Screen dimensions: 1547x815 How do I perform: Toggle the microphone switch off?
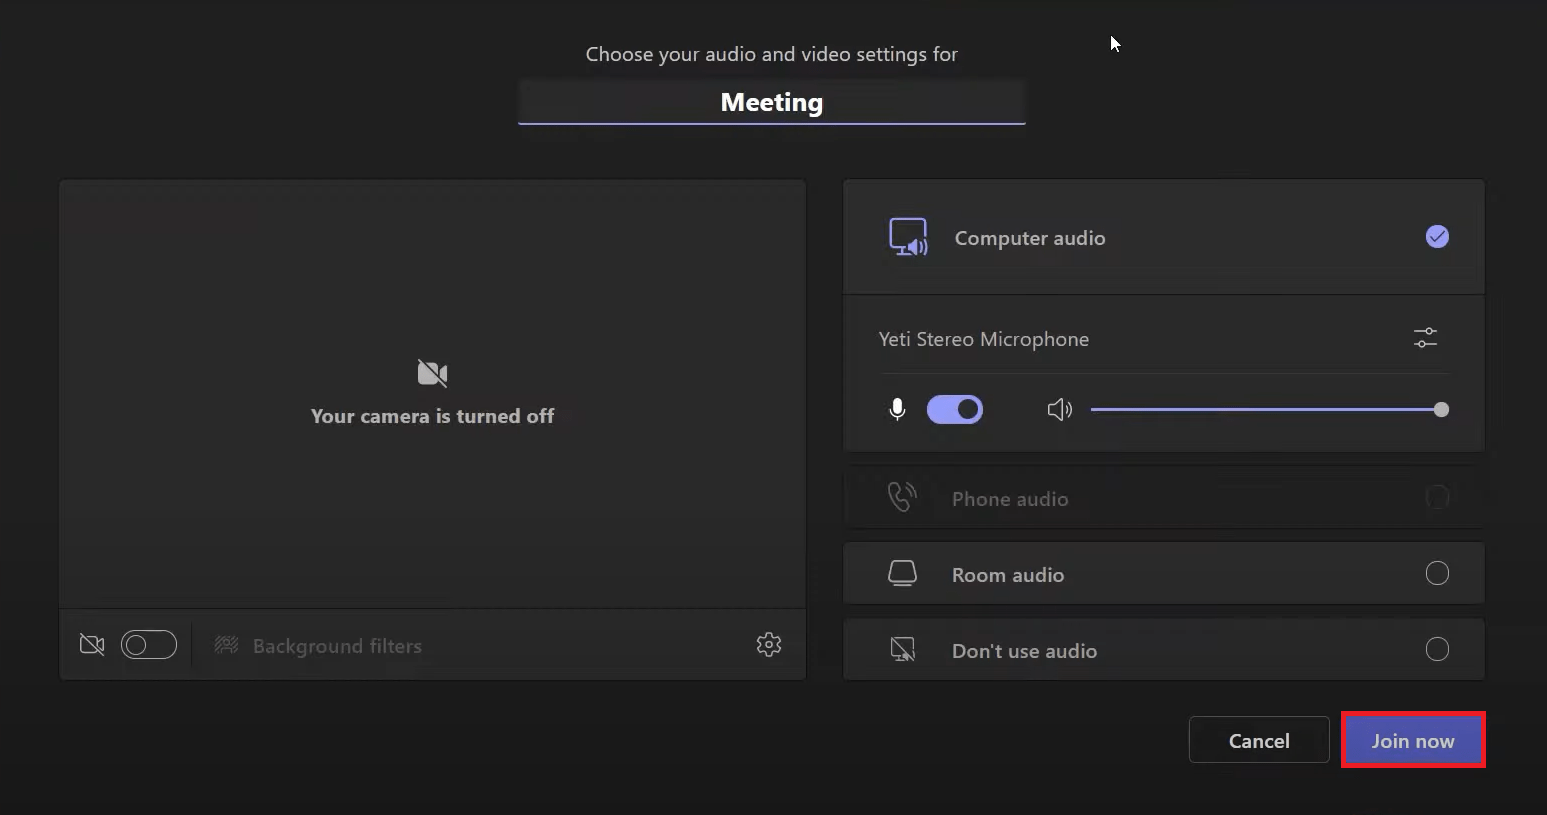tap(955, 409)
